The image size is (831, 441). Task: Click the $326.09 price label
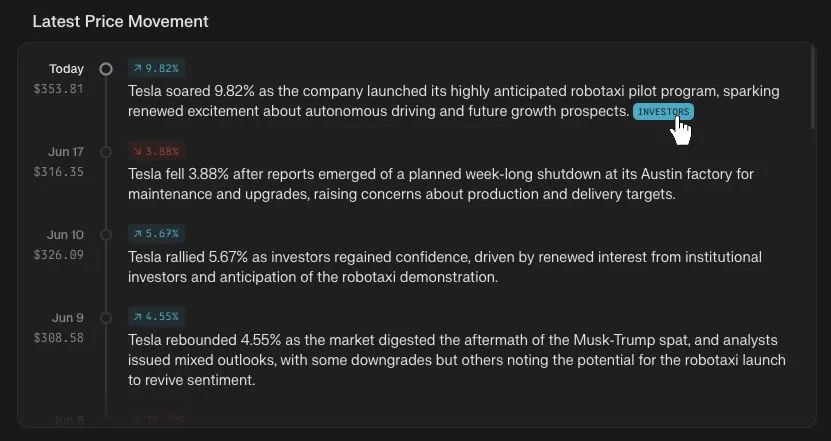coord(58,255)
